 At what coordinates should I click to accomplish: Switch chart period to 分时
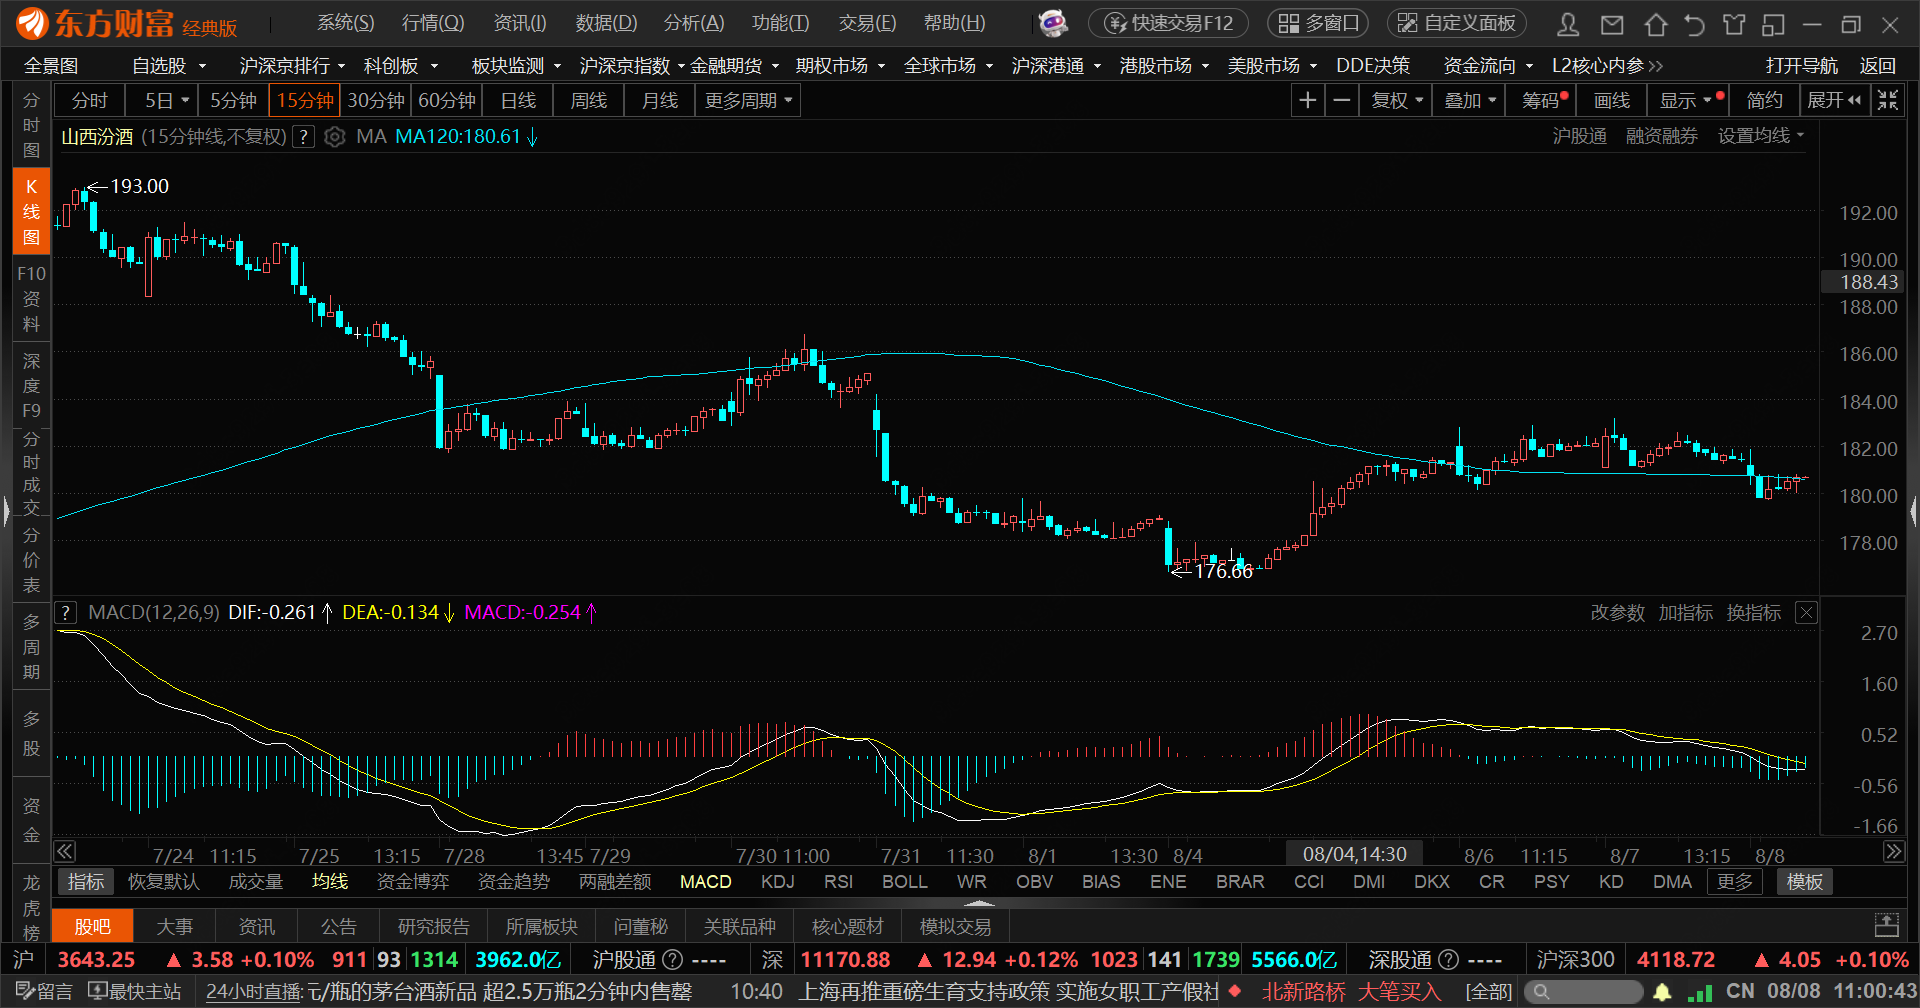click(89, 100)
